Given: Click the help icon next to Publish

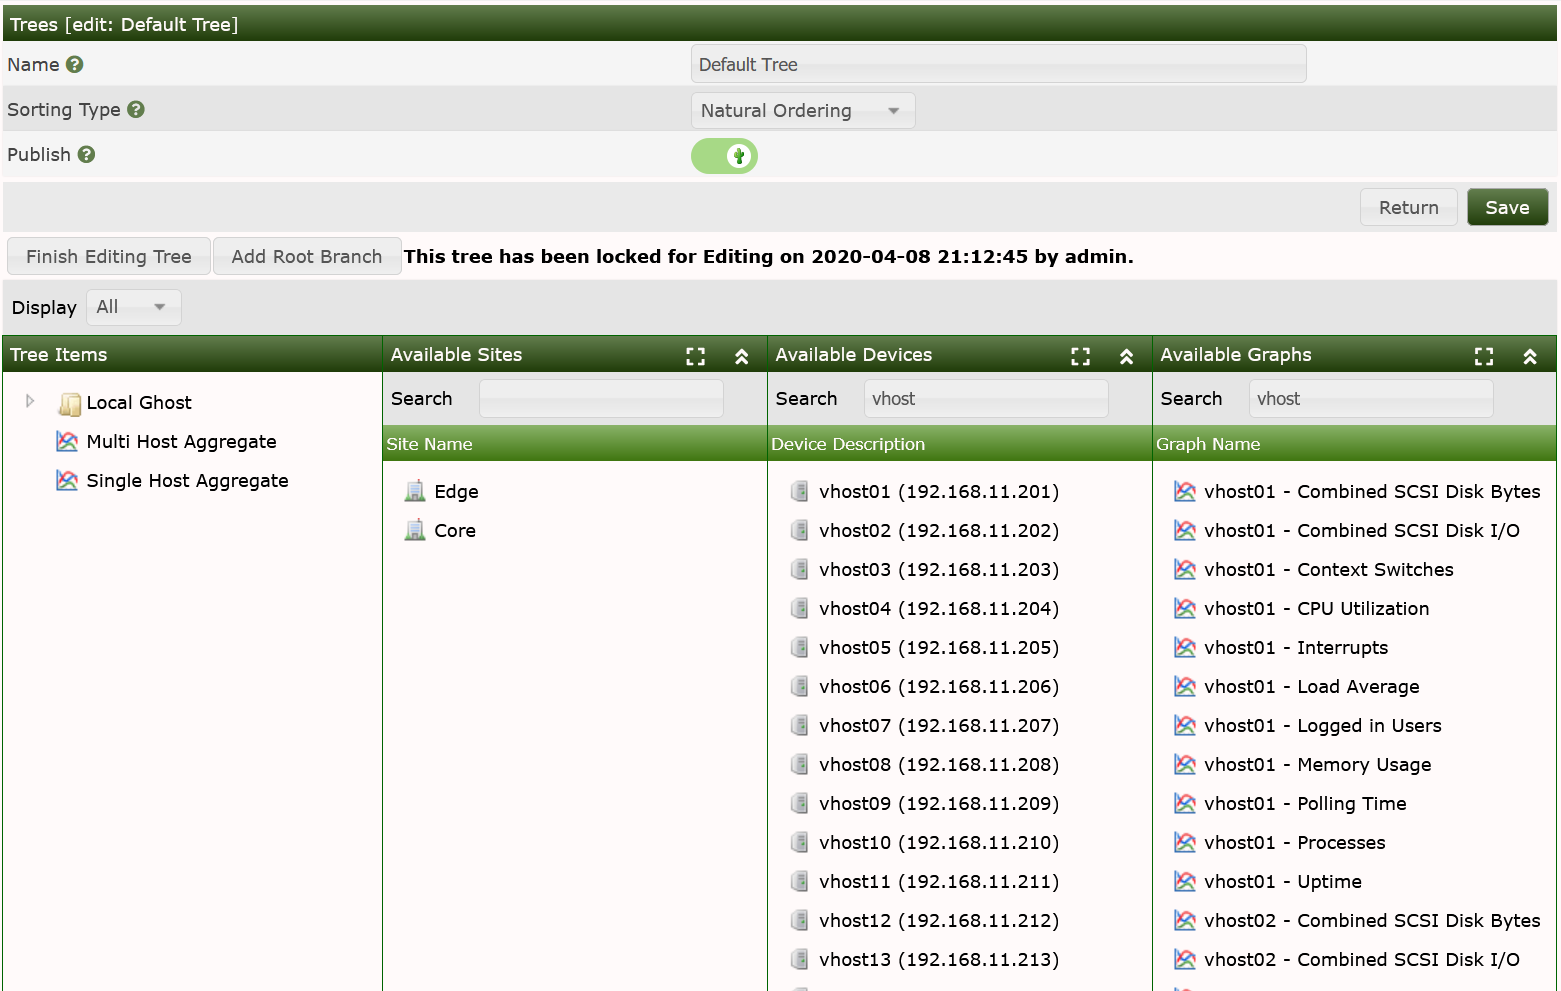Looking at the screenshot, I should coord(87,155).
